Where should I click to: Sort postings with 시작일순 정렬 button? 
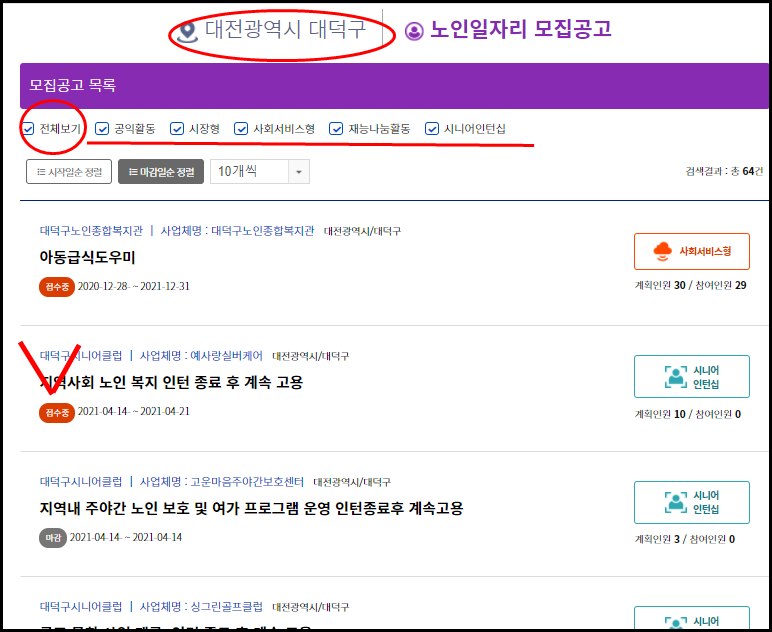click(69, 172)
